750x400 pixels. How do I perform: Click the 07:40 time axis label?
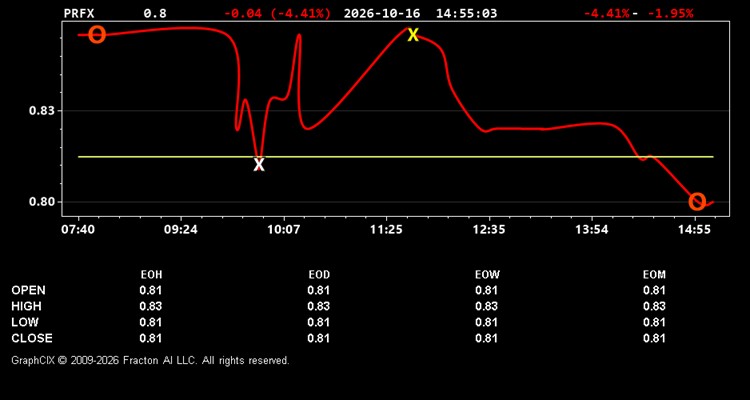[78, 229]
